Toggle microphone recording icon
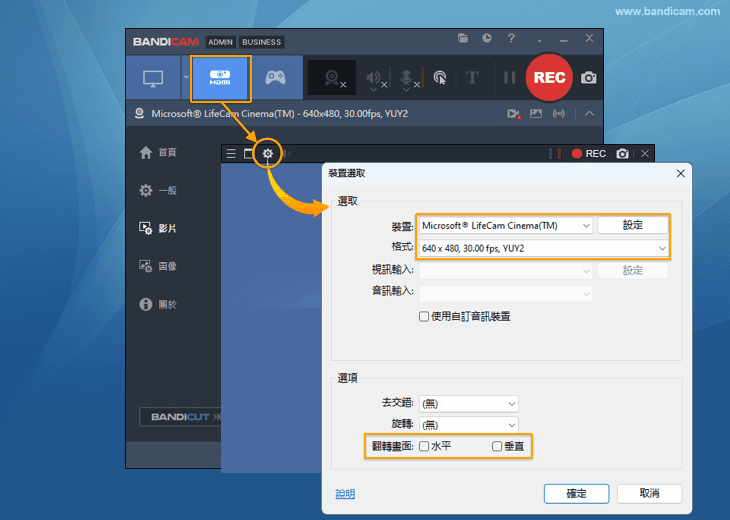The image size is (730, 520). pos(408,78)
